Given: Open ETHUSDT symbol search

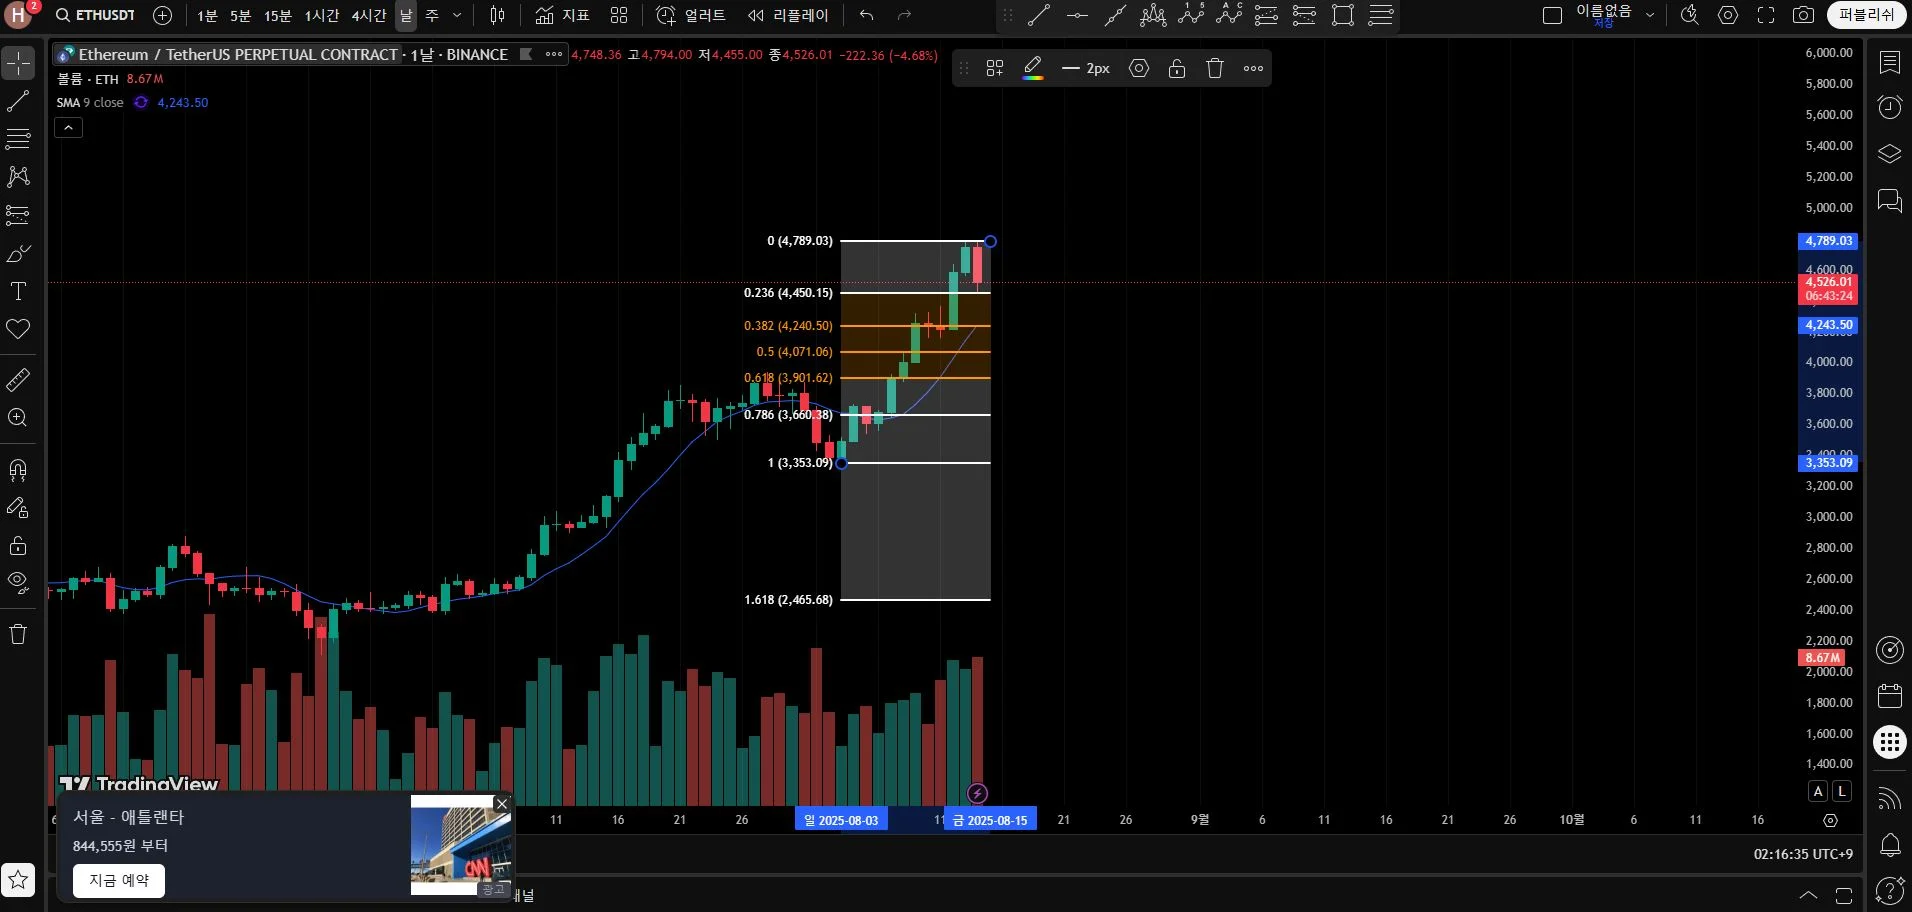Looking at the screenshot, I should click(96, 15).
